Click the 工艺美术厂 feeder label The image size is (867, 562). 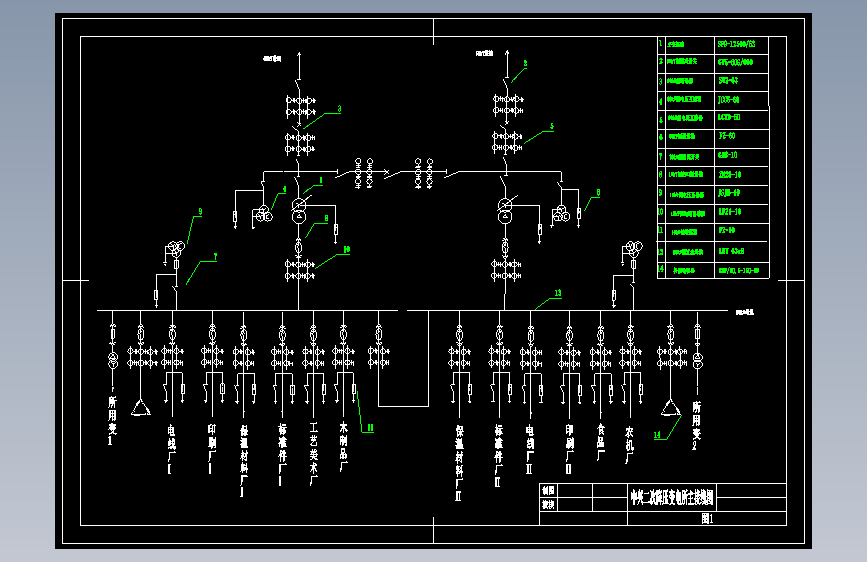click(x=314, y=454)
